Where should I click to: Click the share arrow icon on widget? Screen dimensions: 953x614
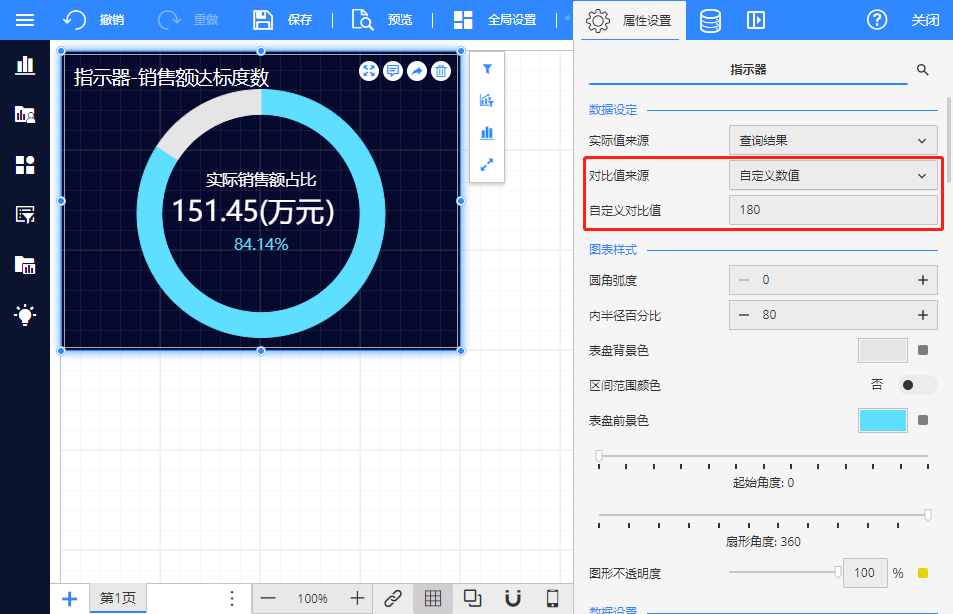[417, 71]
